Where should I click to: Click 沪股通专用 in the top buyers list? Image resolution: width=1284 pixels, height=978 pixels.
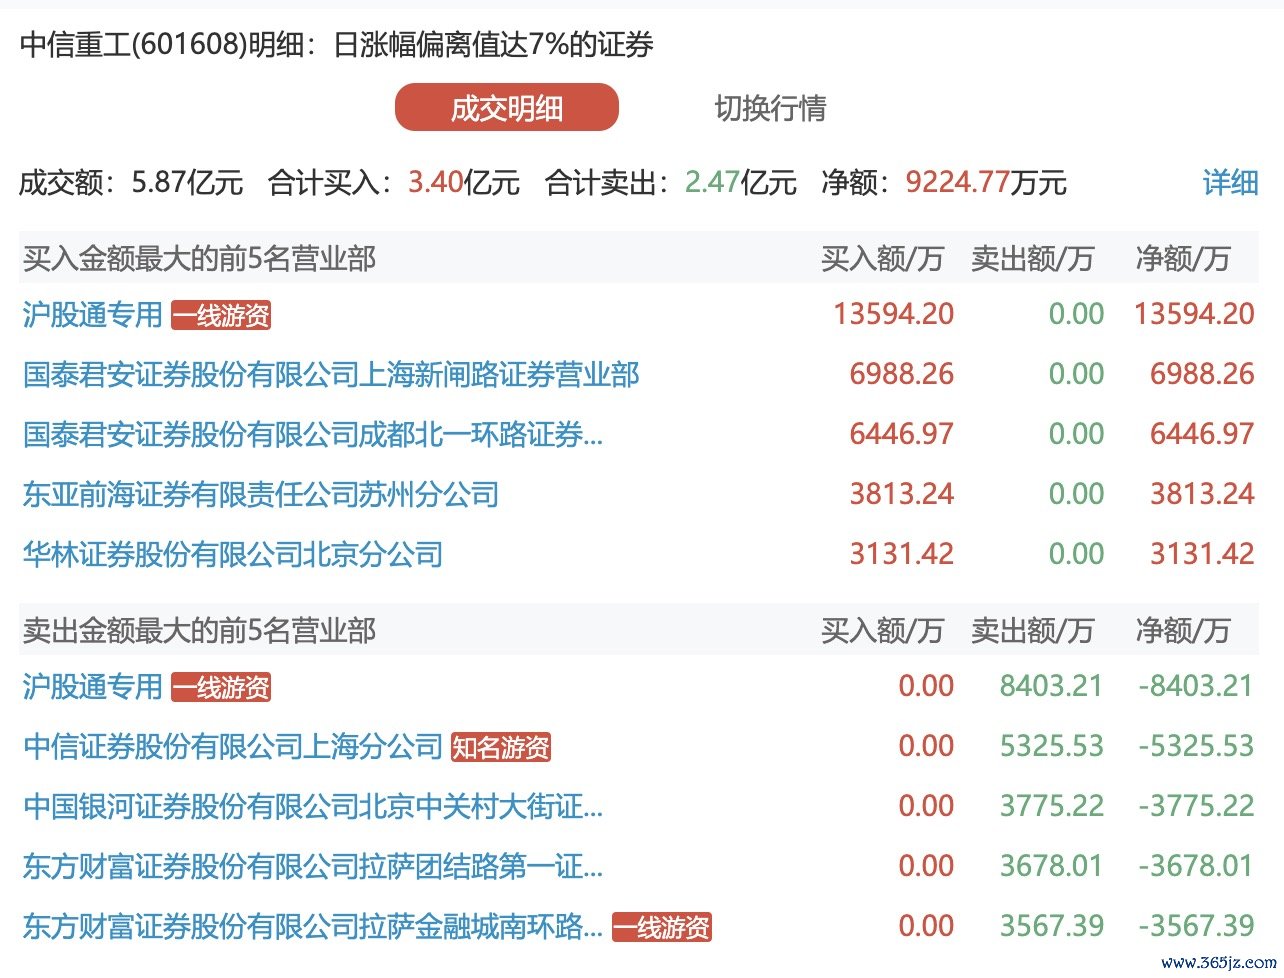click(x=92, y=315)
